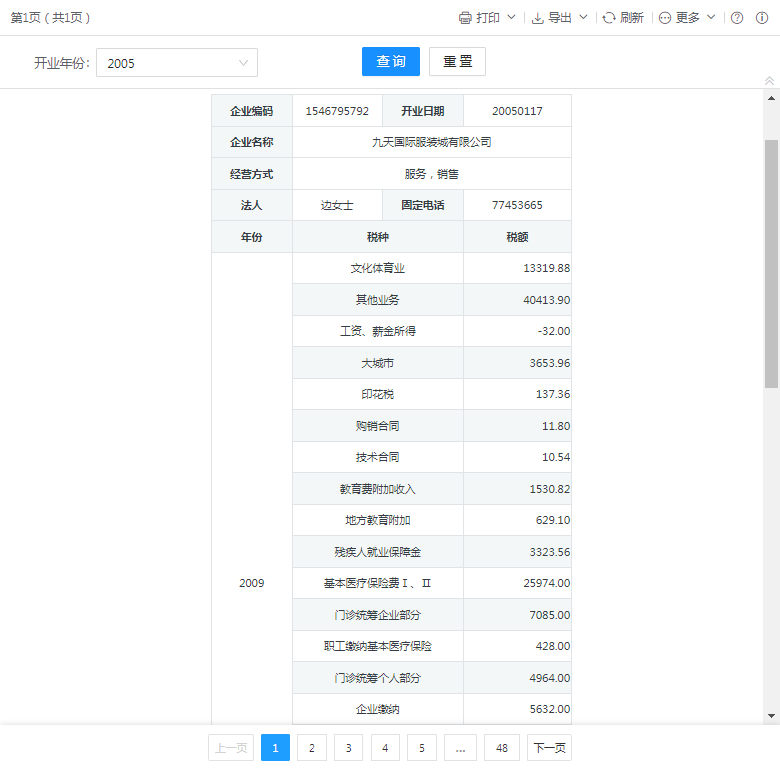
Task: Jump to last page 48
Action: click(502, 748)
